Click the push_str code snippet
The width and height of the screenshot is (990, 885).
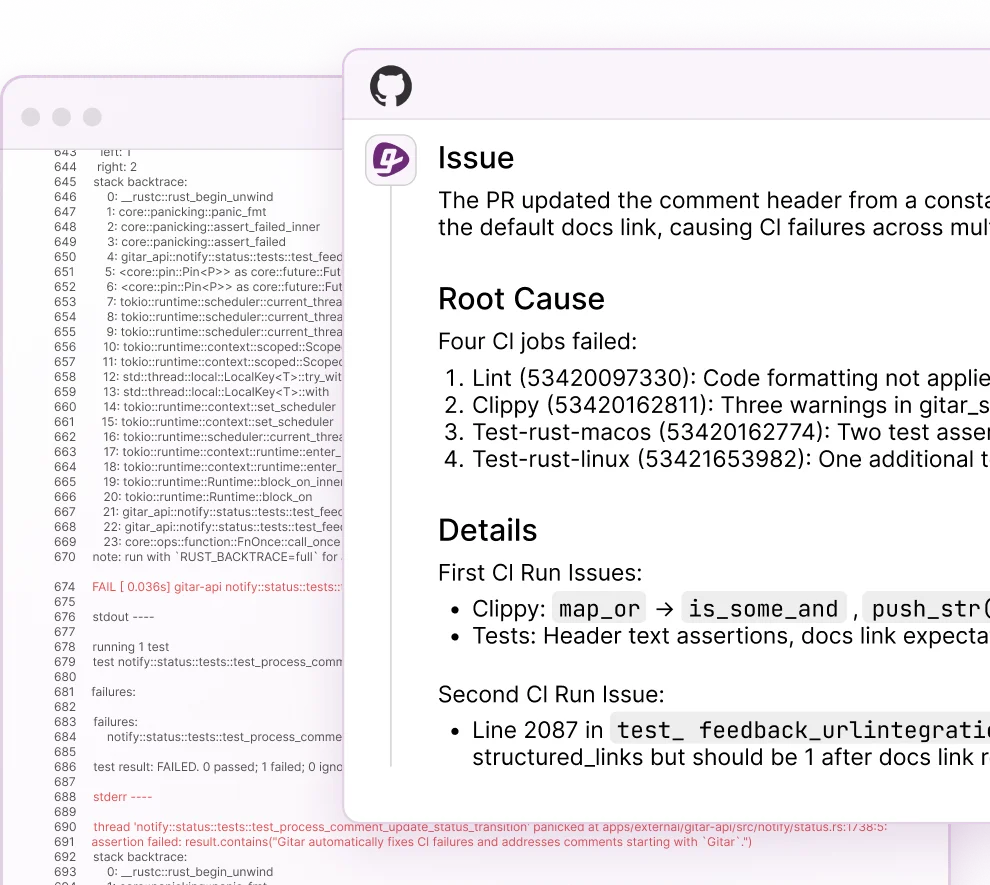[925, 609]
